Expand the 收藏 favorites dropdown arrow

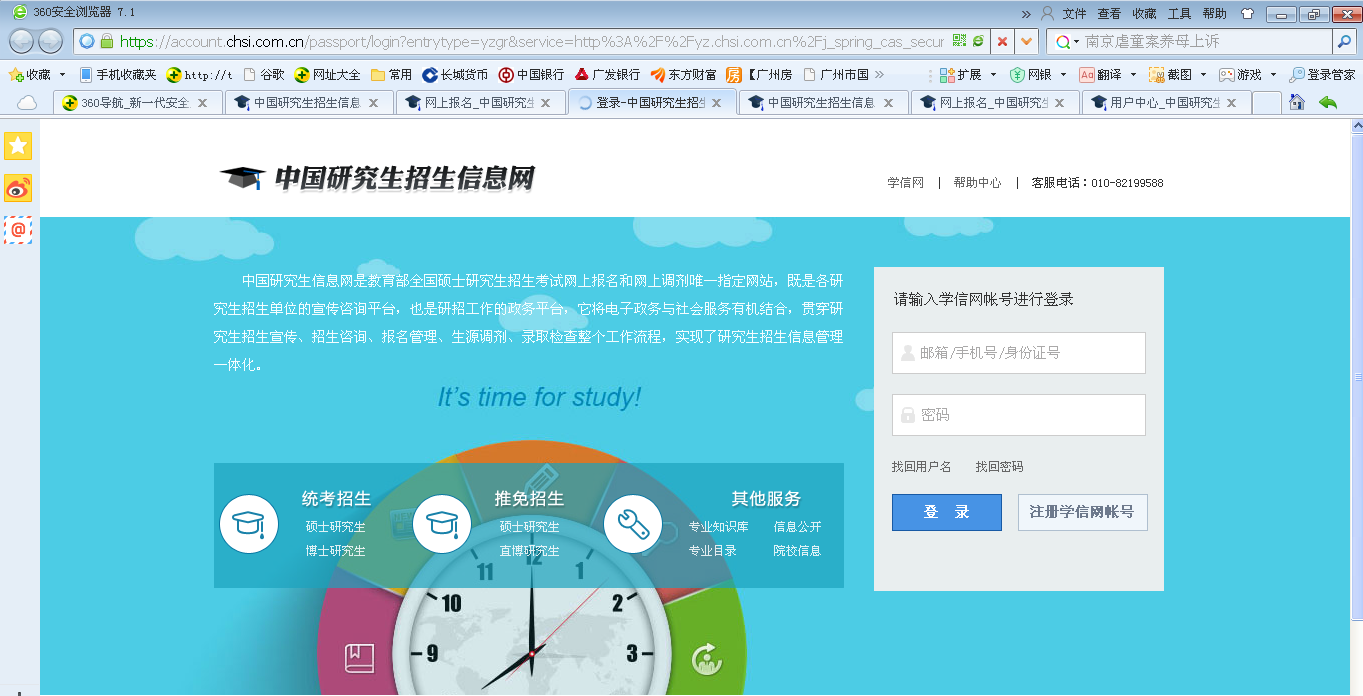pyautogui.click(x=62, y=75)
